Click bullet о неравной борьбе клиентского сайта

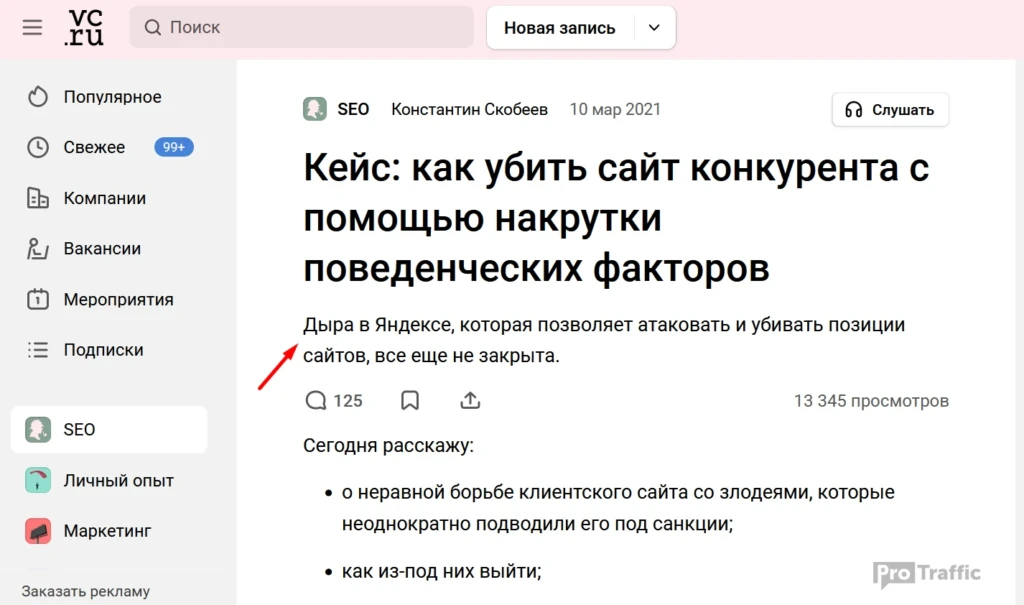(x=618, y=508)
